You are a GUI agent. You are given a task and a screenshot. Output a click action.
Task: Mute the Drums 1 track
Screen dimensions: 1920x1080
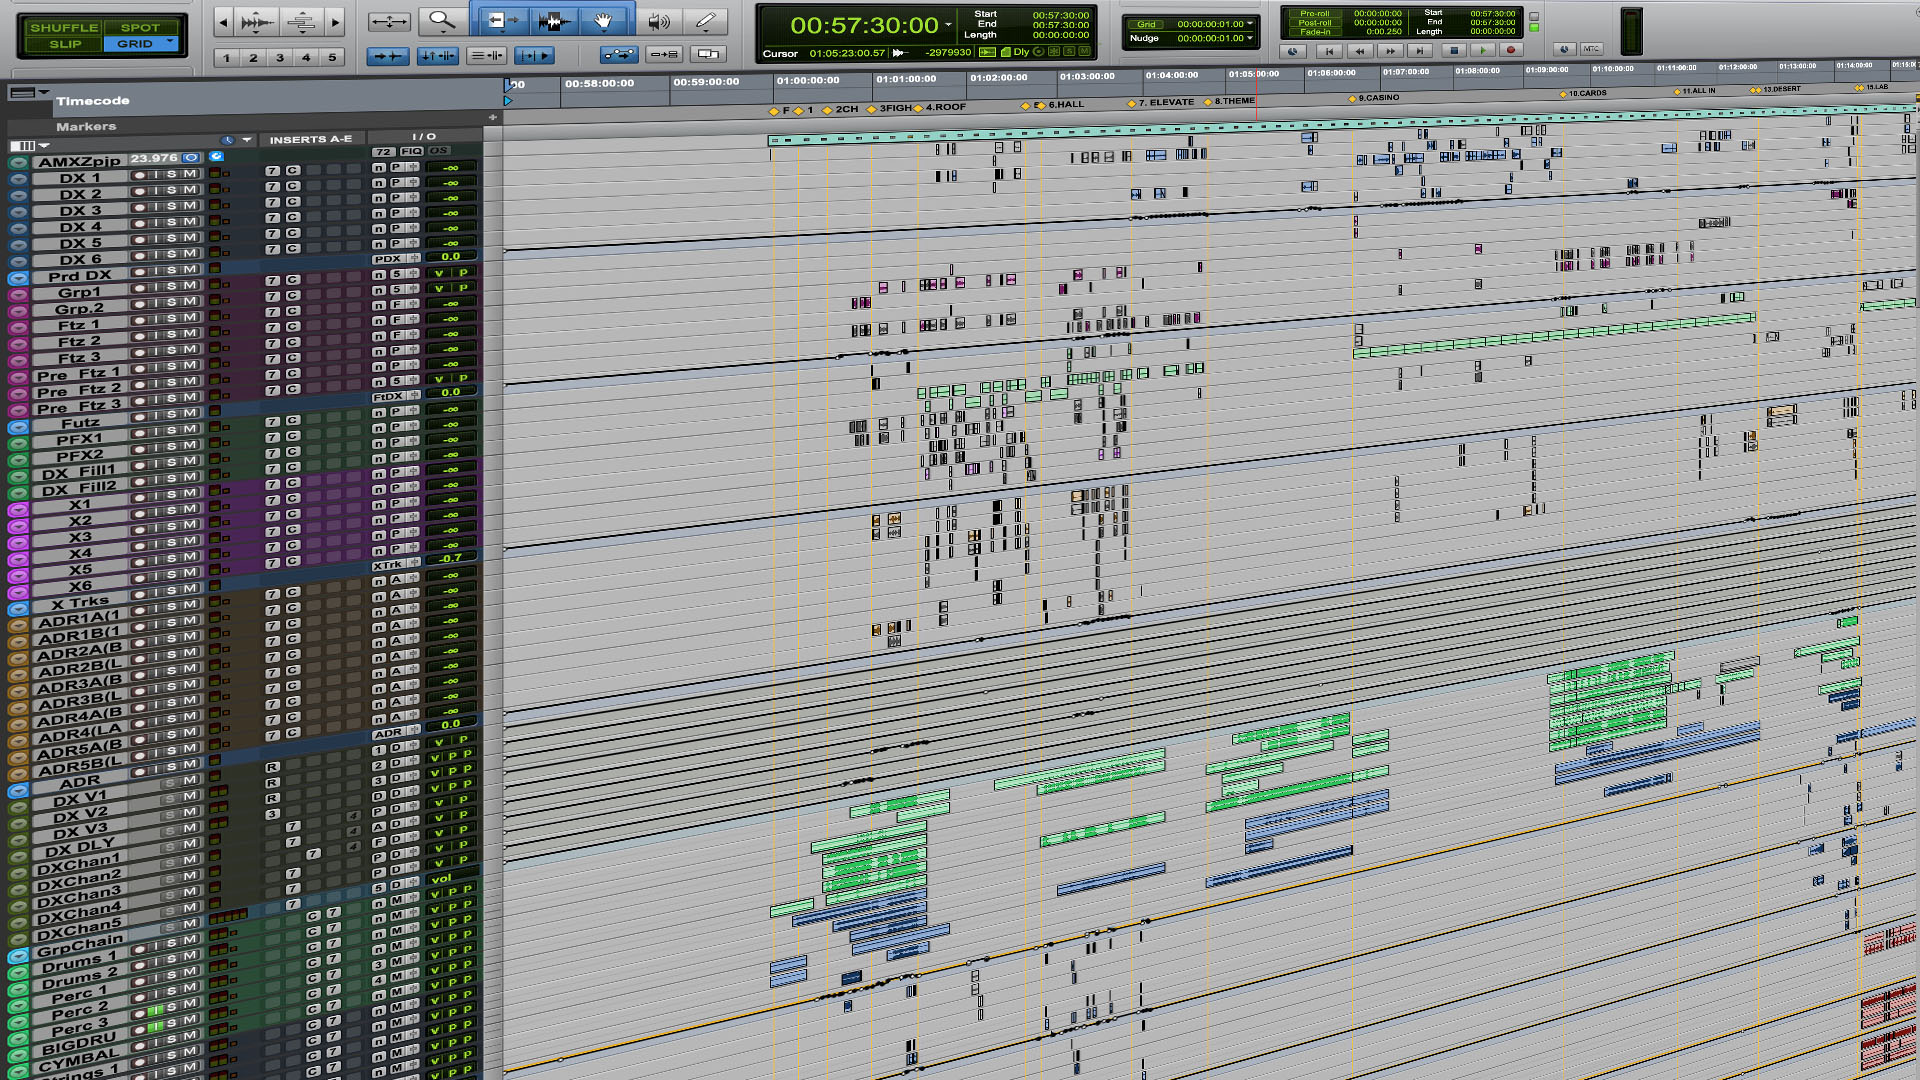188,958
